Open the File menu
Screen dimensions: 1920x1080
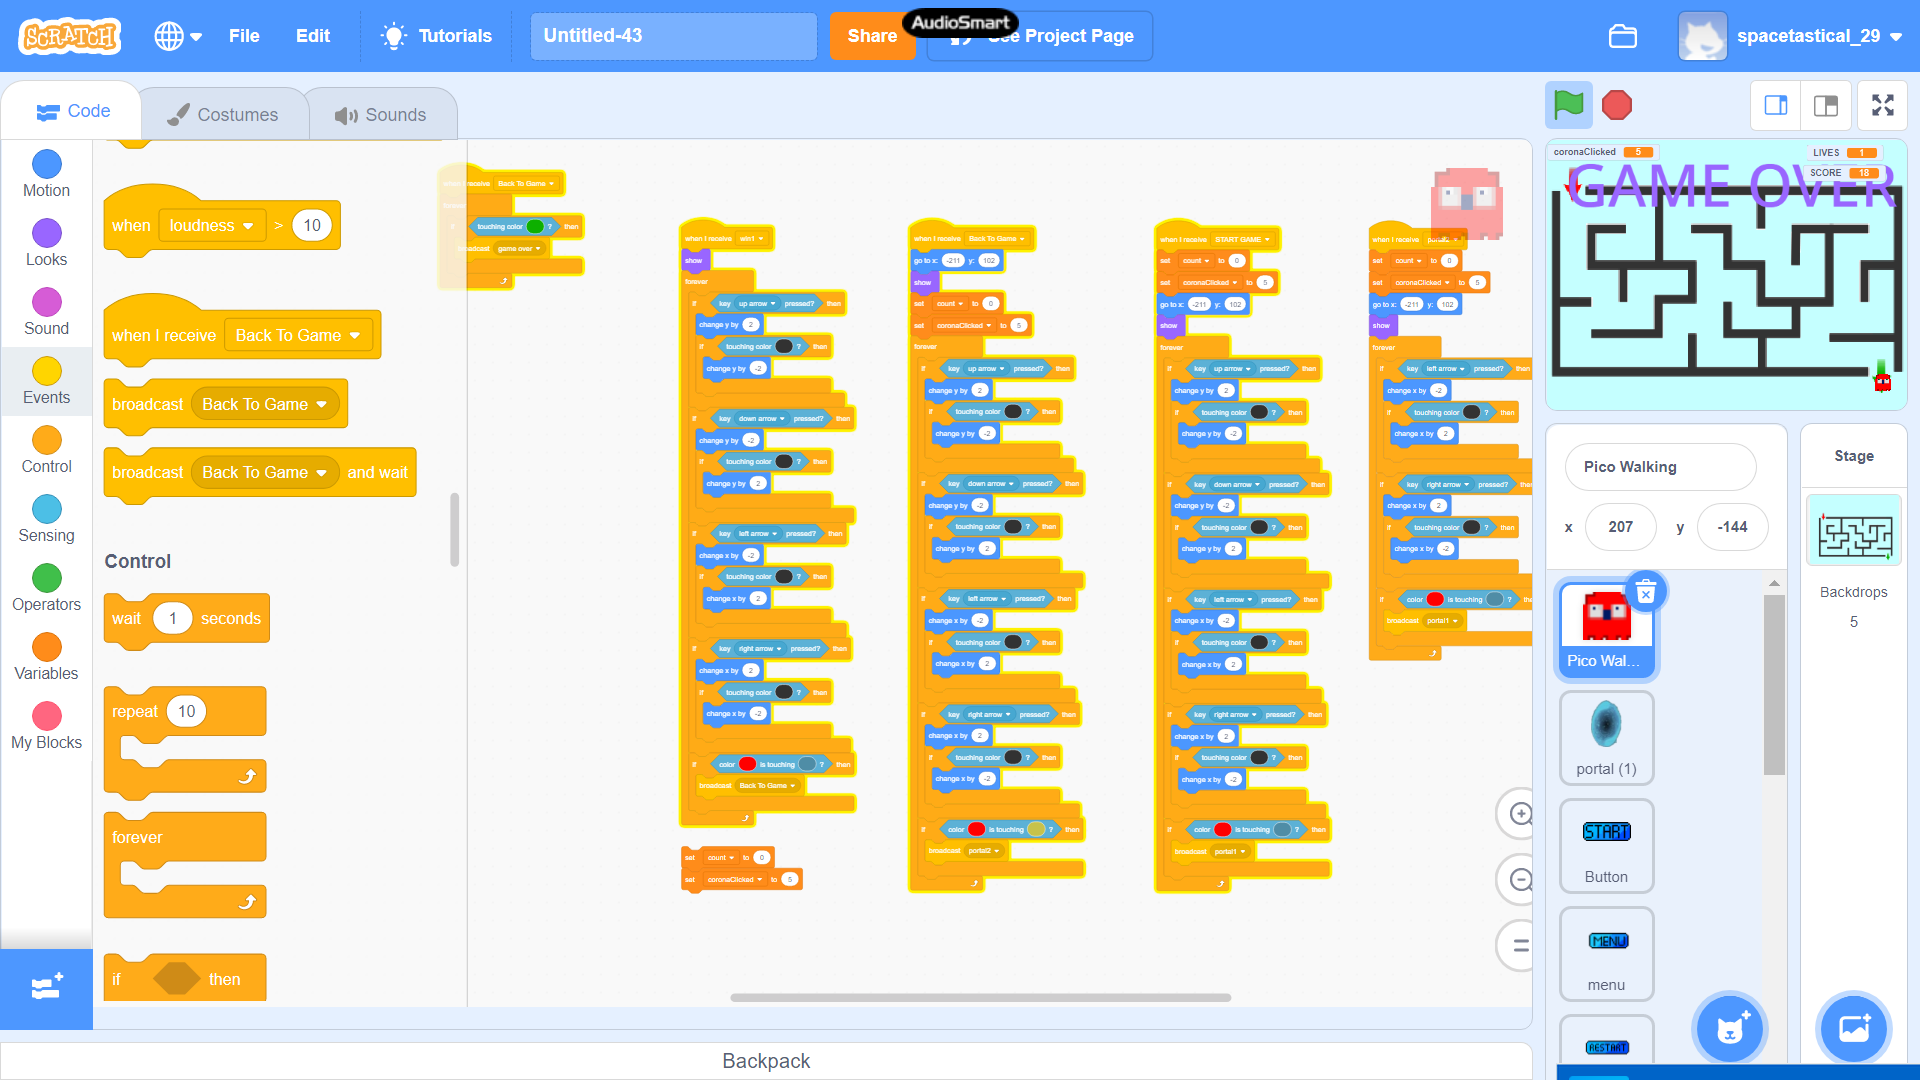244,36
